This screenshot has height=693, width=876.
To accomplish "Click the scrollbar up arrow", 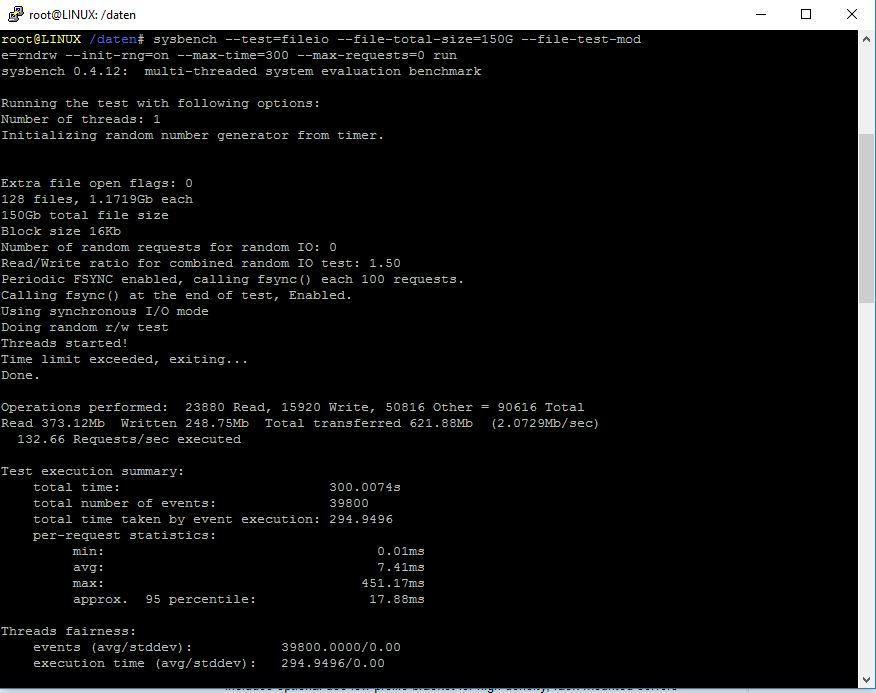I will point(866,39).
